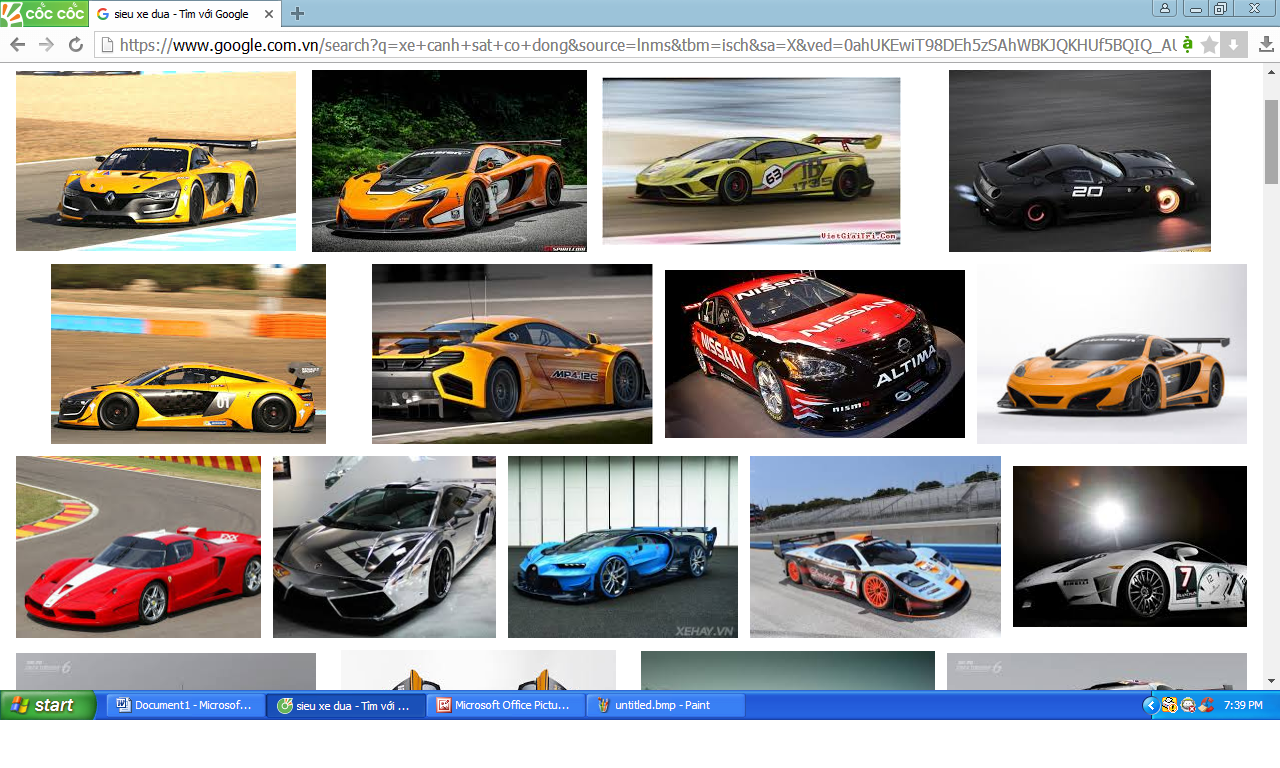Click the address bar URL field
This screenshot has width=1280, height=768.
pyautogui.click(x=640, y=45)
